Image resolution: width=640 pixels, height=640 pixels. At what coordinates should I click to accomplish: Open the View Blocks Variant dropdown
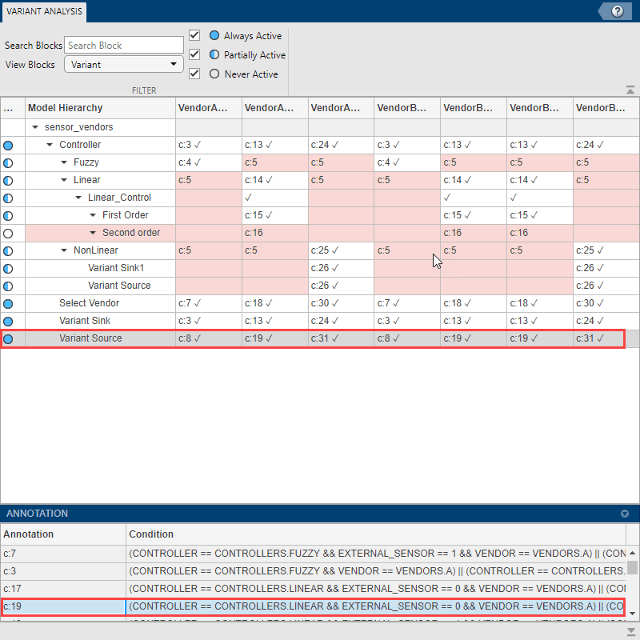[124, 64]
